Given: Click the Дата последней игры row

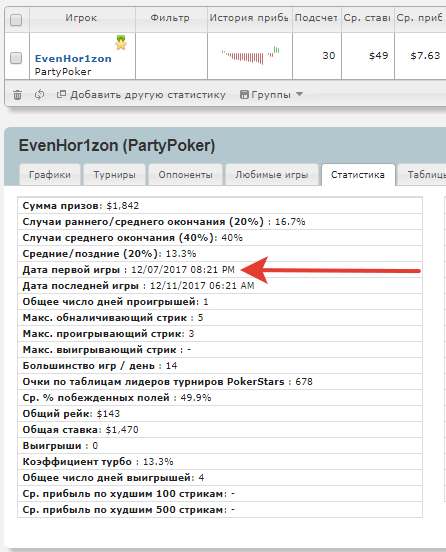Looking at the screenshot, I should pos(220,286).
